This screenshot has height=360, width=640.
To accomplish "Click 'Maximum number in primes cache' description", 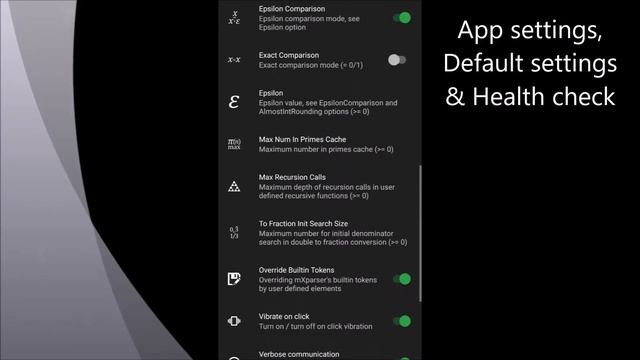I will tap(326, 149).
